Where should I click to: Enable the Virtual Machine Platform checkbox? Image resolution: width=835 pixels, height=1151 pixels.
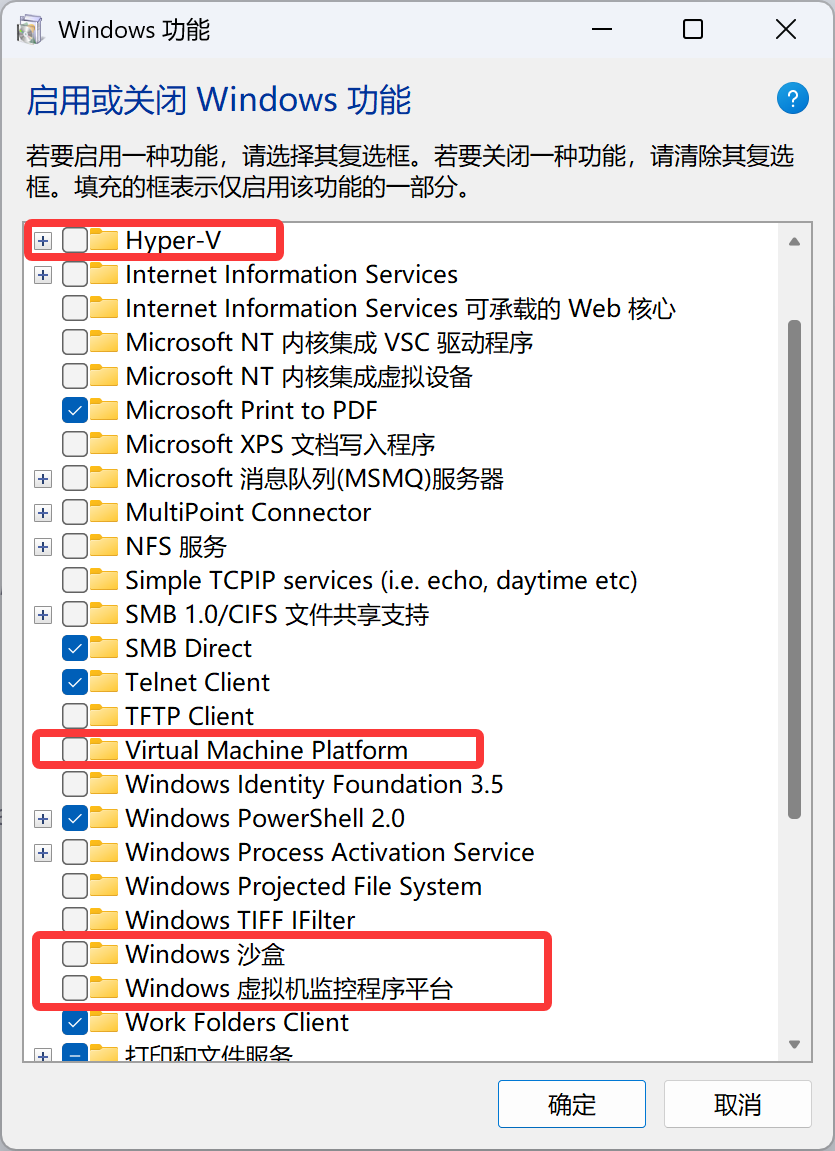click(x=75, y=750)
